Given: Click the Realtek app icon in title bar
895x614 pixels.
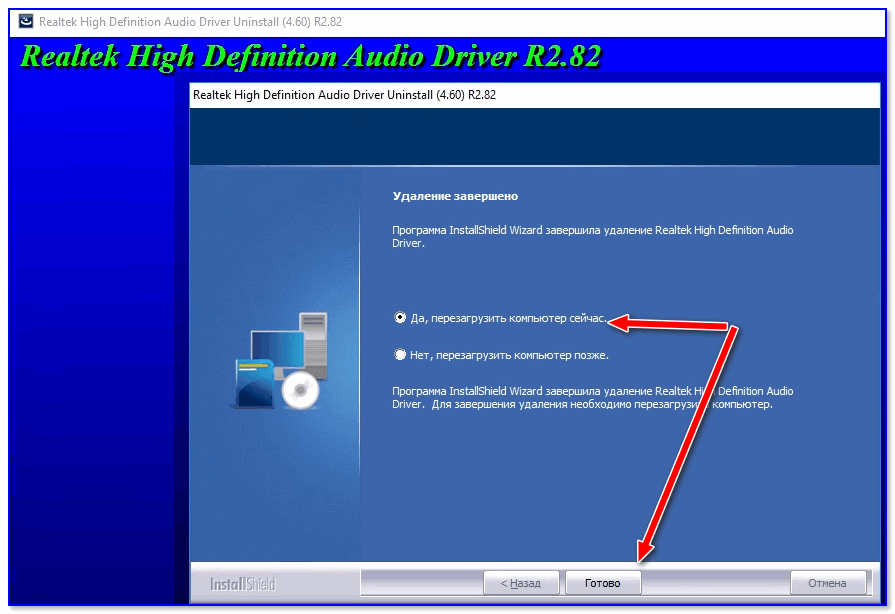Looking at the screenshot, I should pyautogui.click(x=25, y=20).
